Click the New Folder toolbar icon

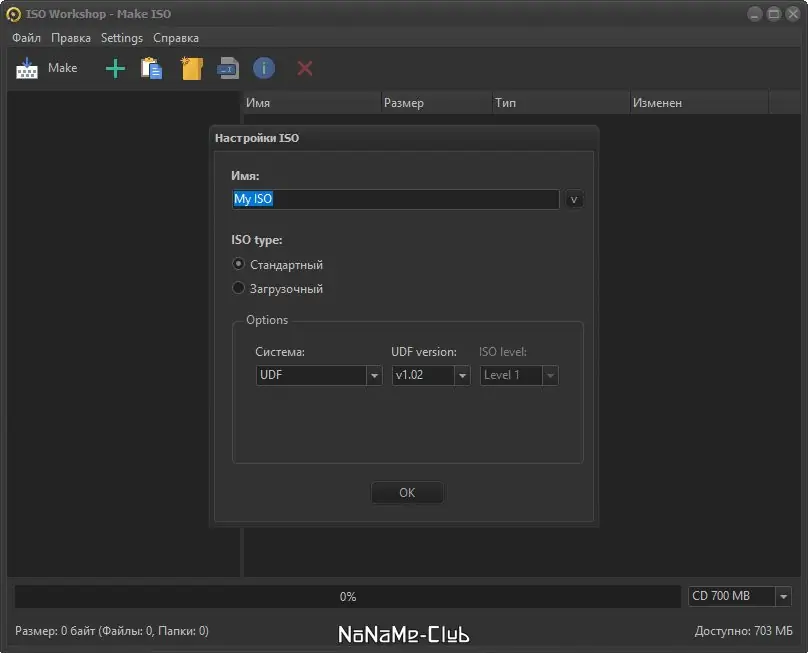191,67
